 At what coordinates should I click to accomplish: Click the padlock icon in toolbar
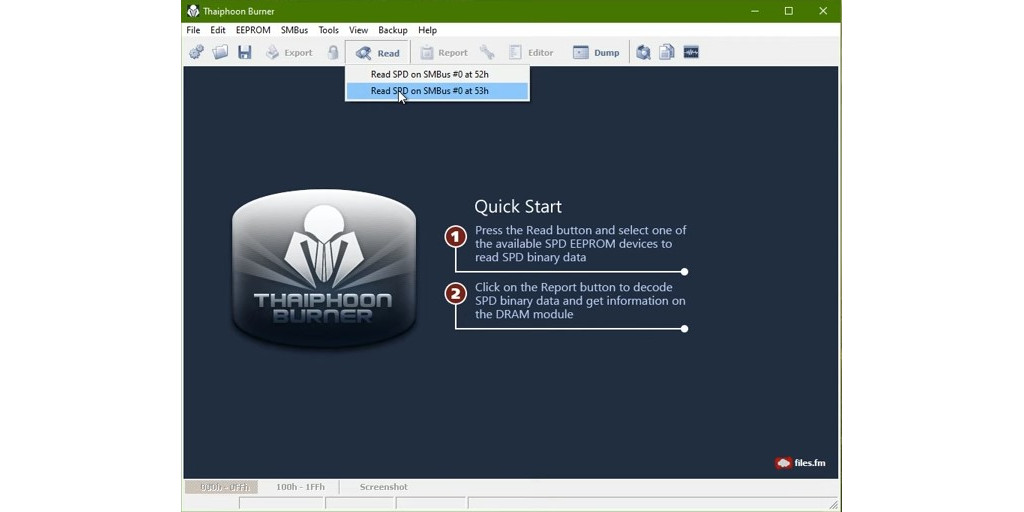(333, 52)
